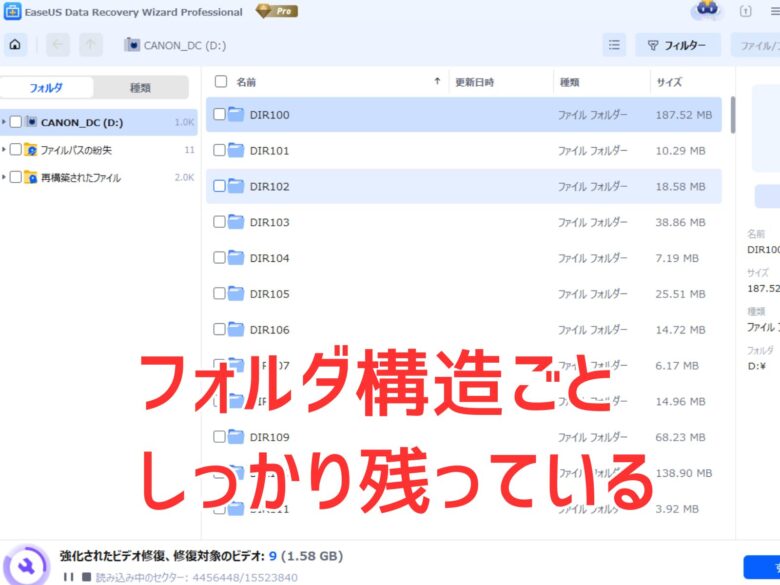This screenshot has height=585, width=780.
Task: Click the ファイルパスの紛失 folder icon
Action: 31,149
